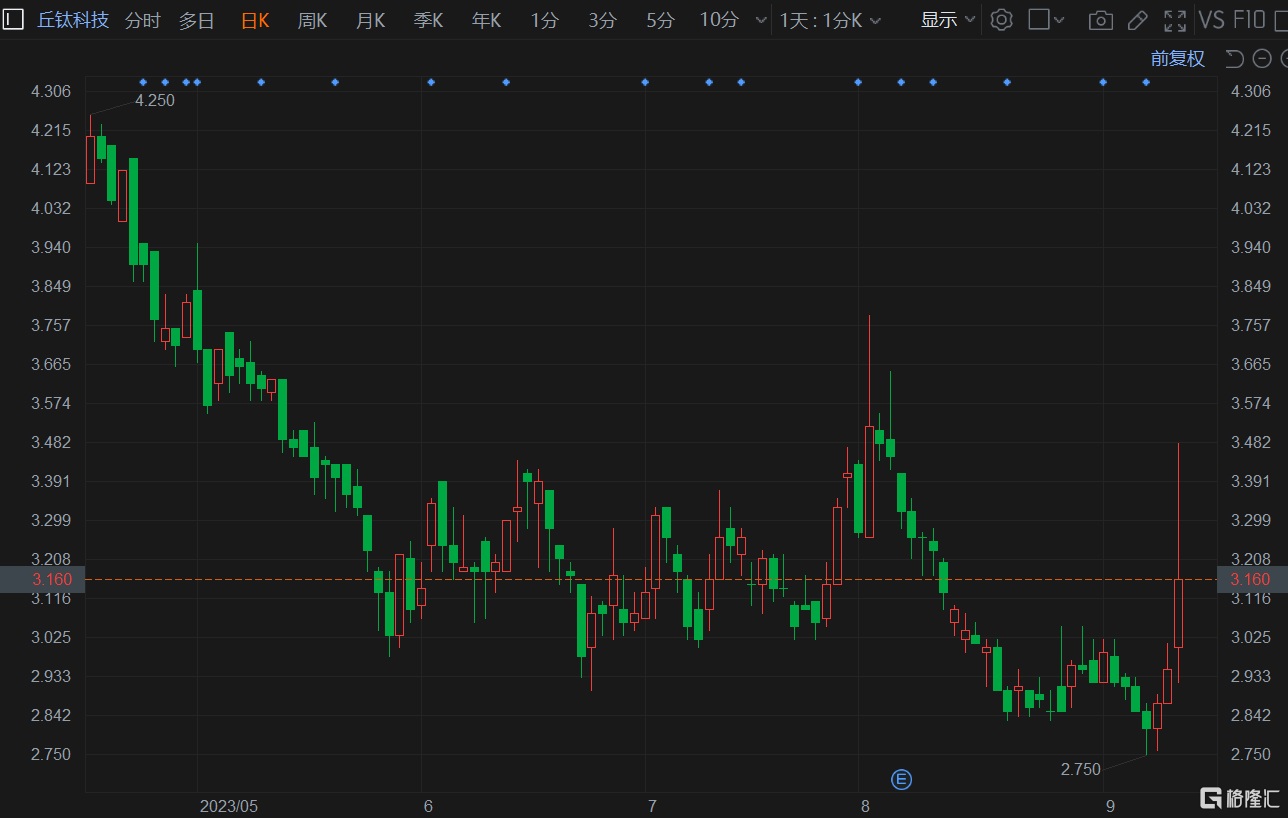Image resolution: width=1288 pixels, height=818 pixels.
Task: Open chart settings gear icon
Action: coord(1001,20)
